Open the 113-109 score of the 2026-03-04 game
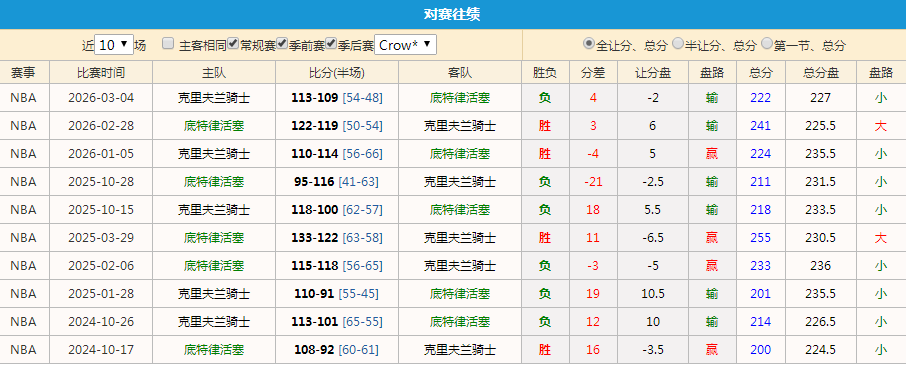The image size is (906, 366). pos(315,98)
